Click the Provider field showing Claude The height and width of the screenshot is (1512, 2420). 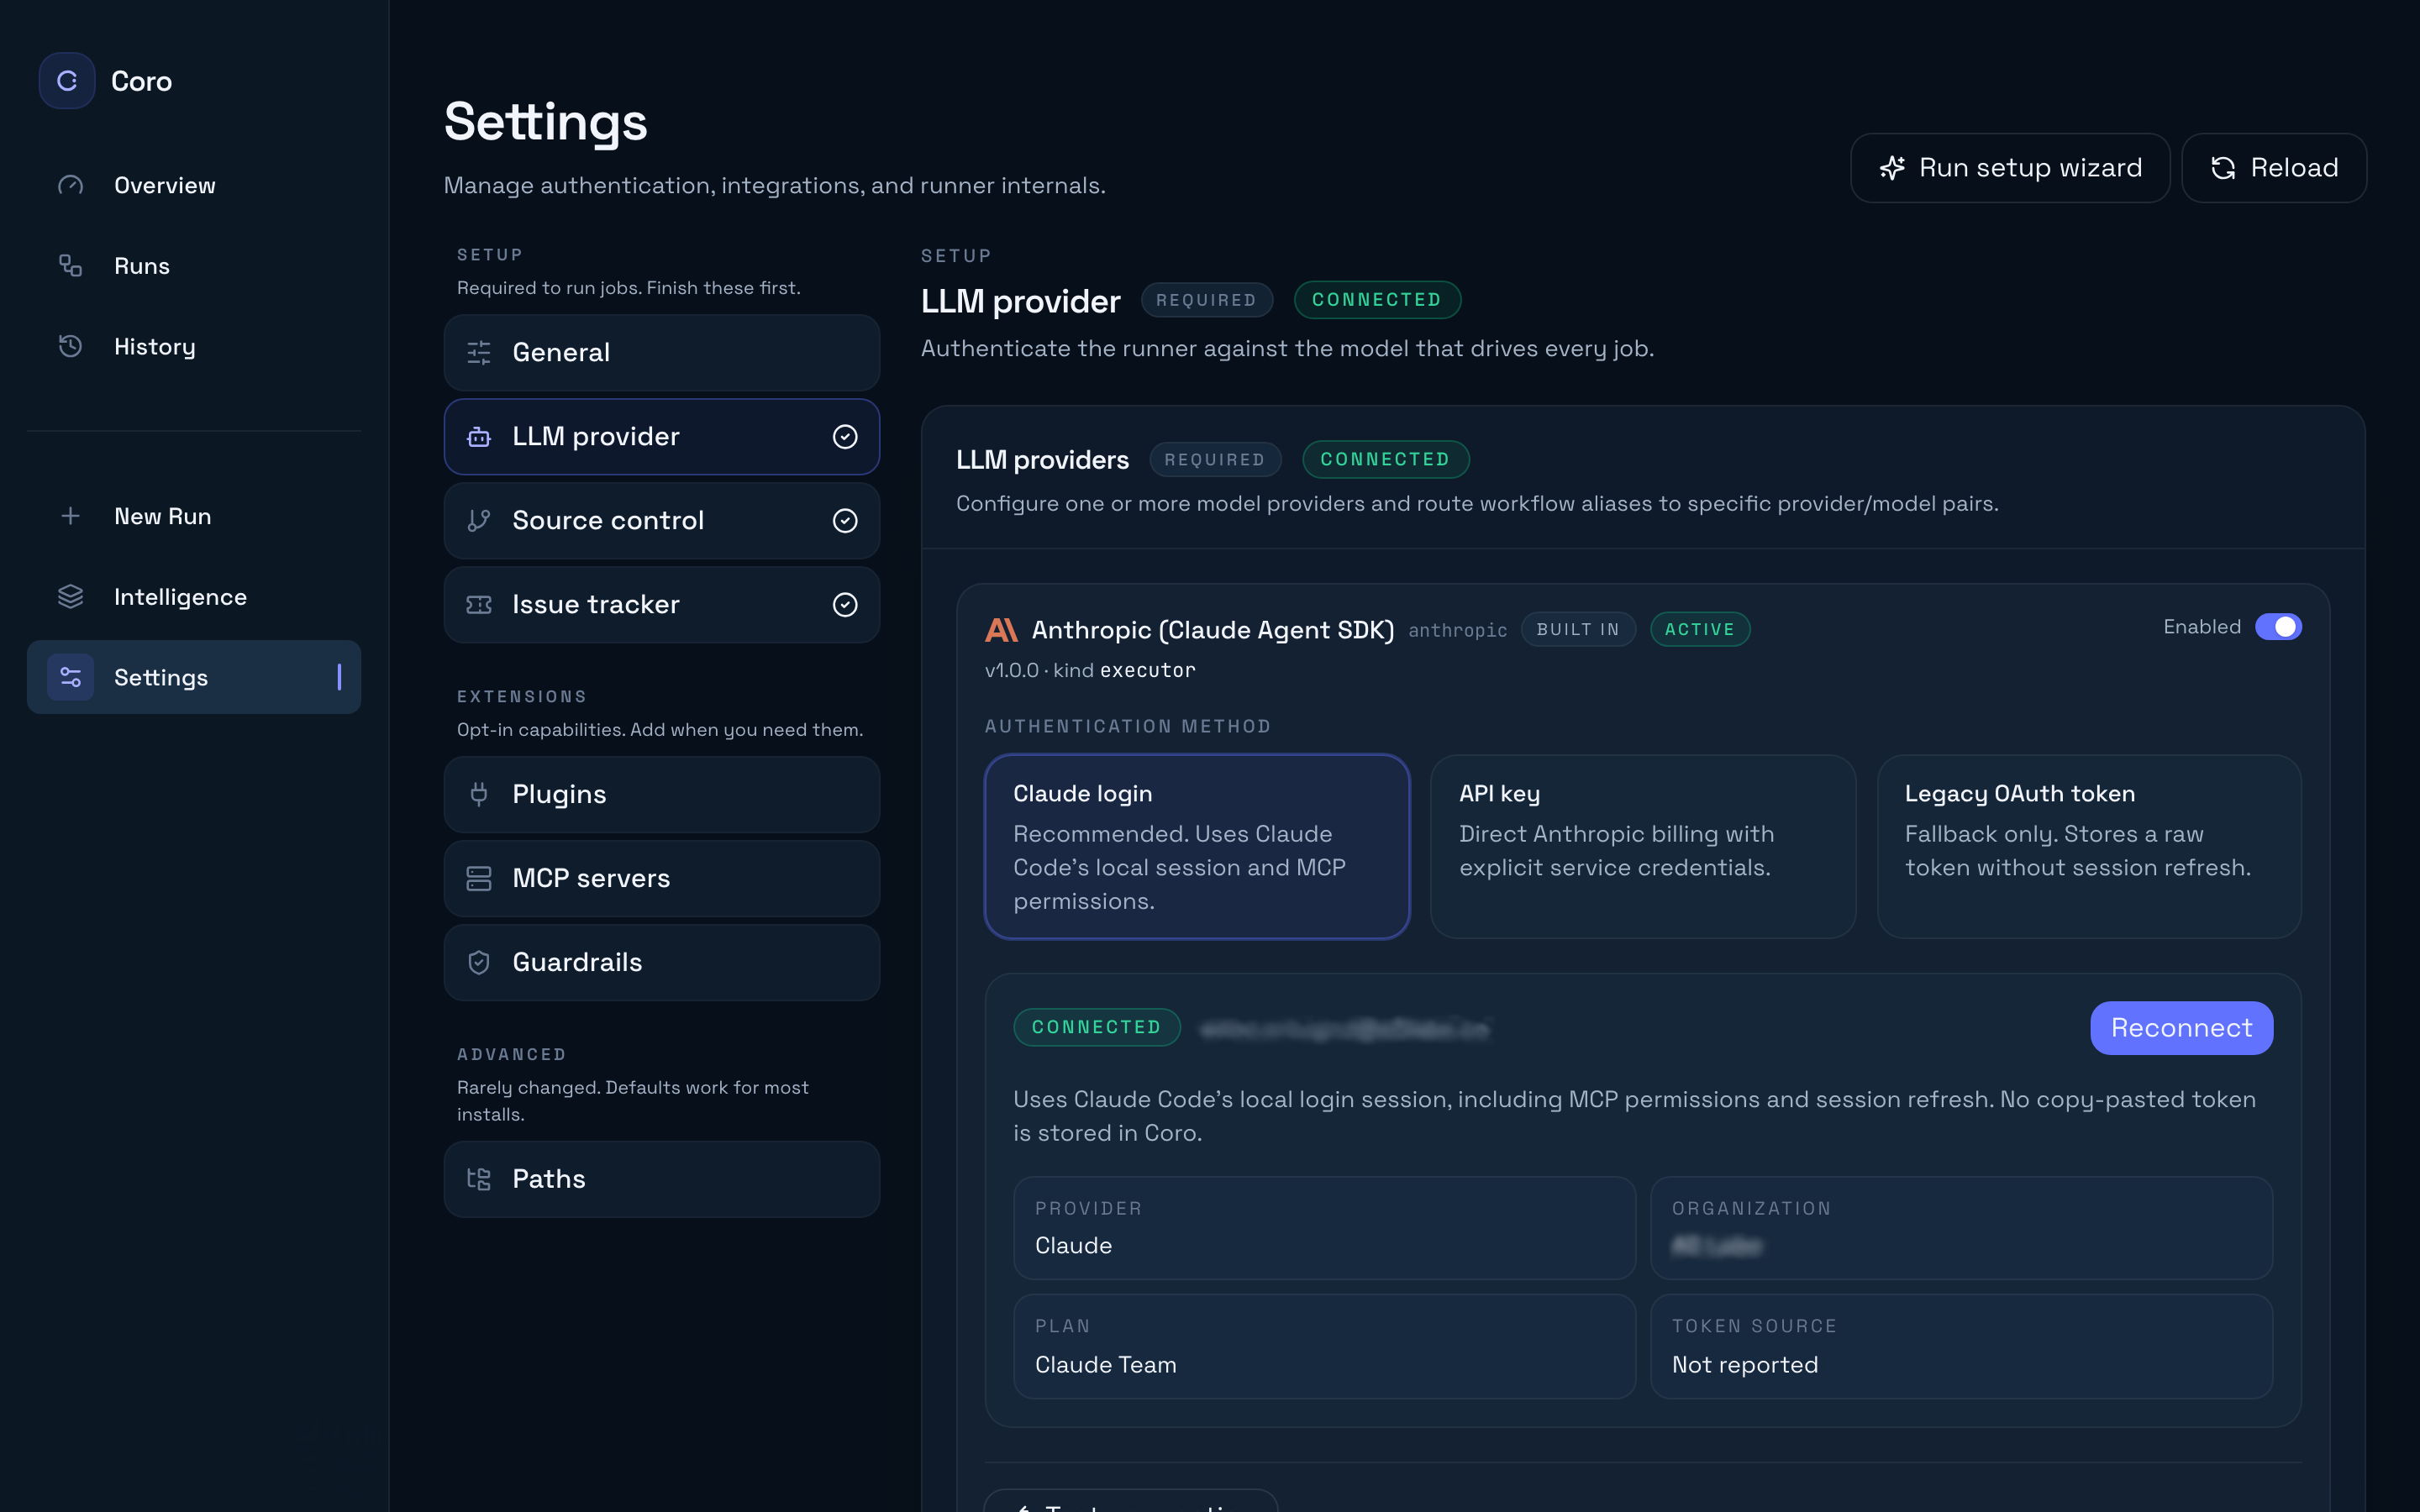click(x=1324, y=1228)
